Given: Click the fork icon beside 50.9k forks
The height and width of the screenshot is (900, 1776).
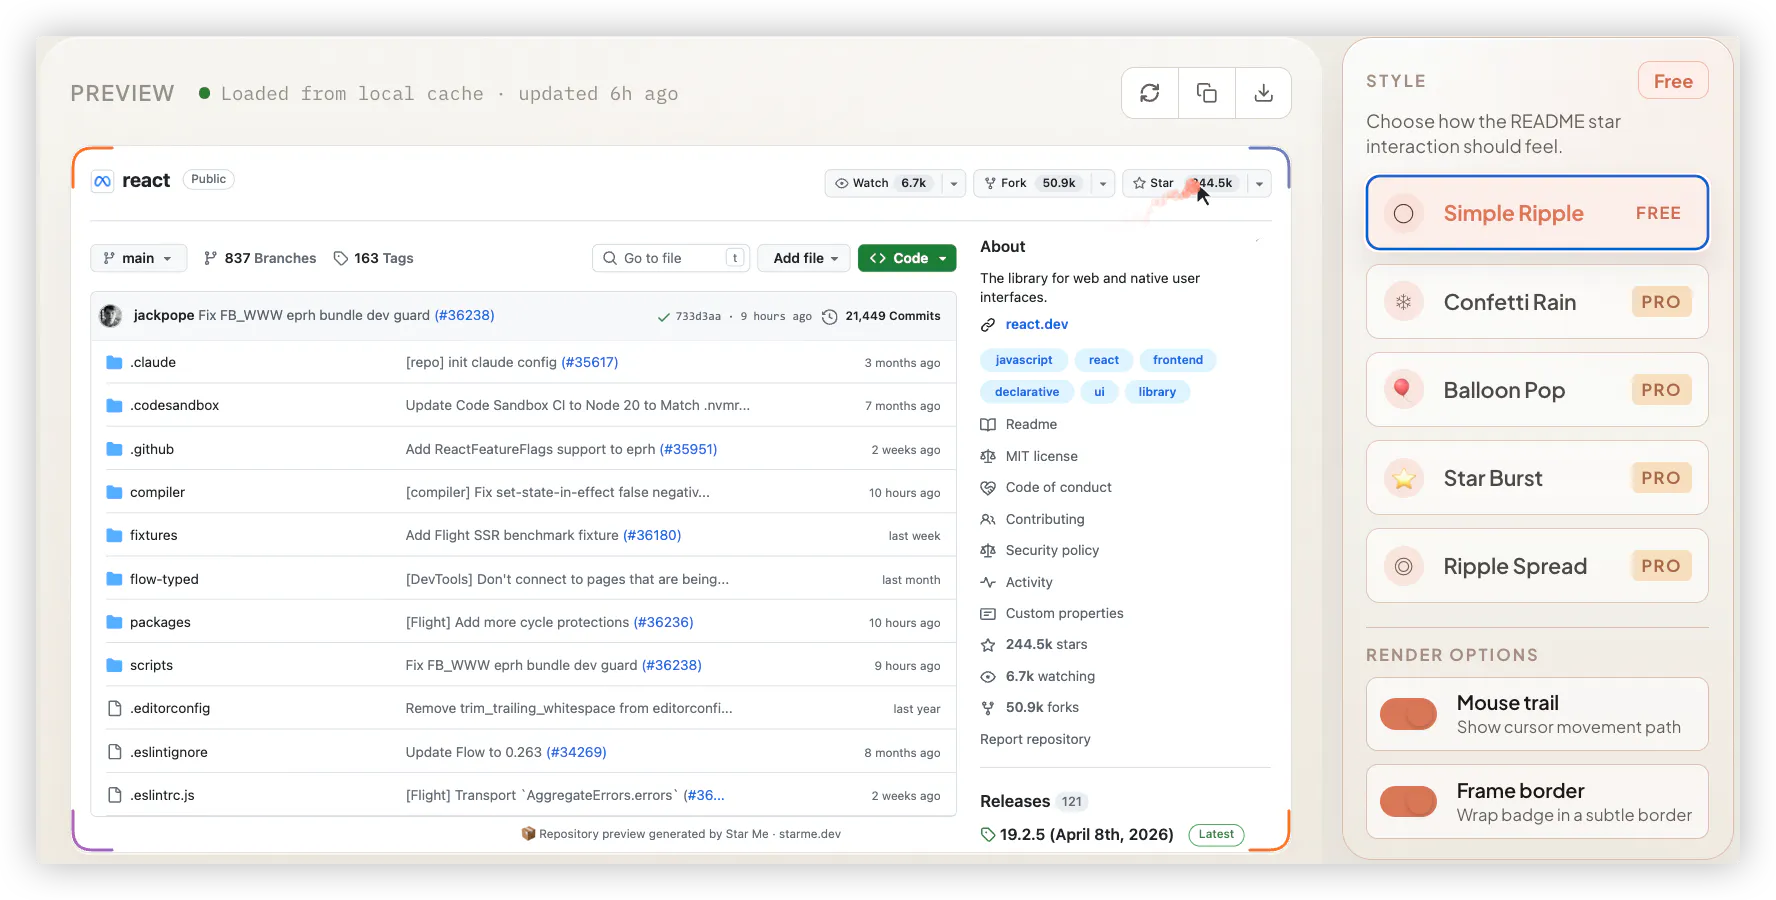Looking at the screenshot, I should (988, 708).
